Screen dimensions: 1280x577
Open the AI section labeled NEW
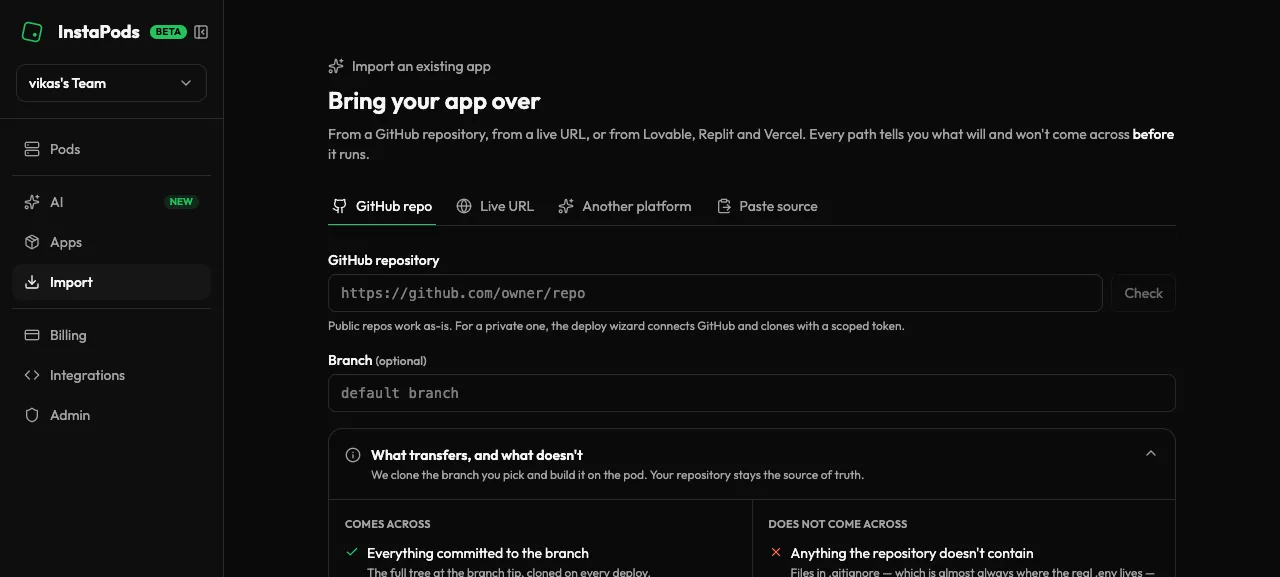[x=111, y=202]
